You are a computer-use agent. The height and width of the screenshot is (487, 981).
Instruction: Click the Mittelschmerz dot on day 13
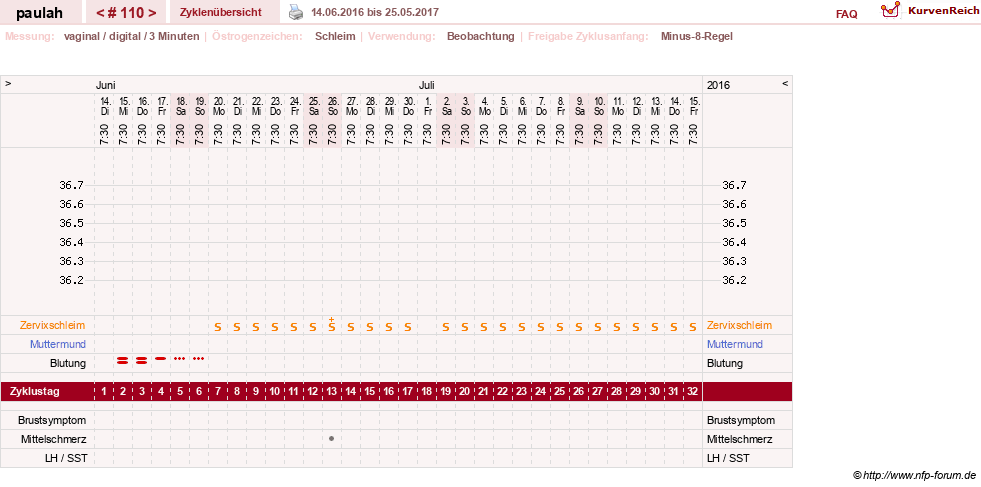pos(332,439)
